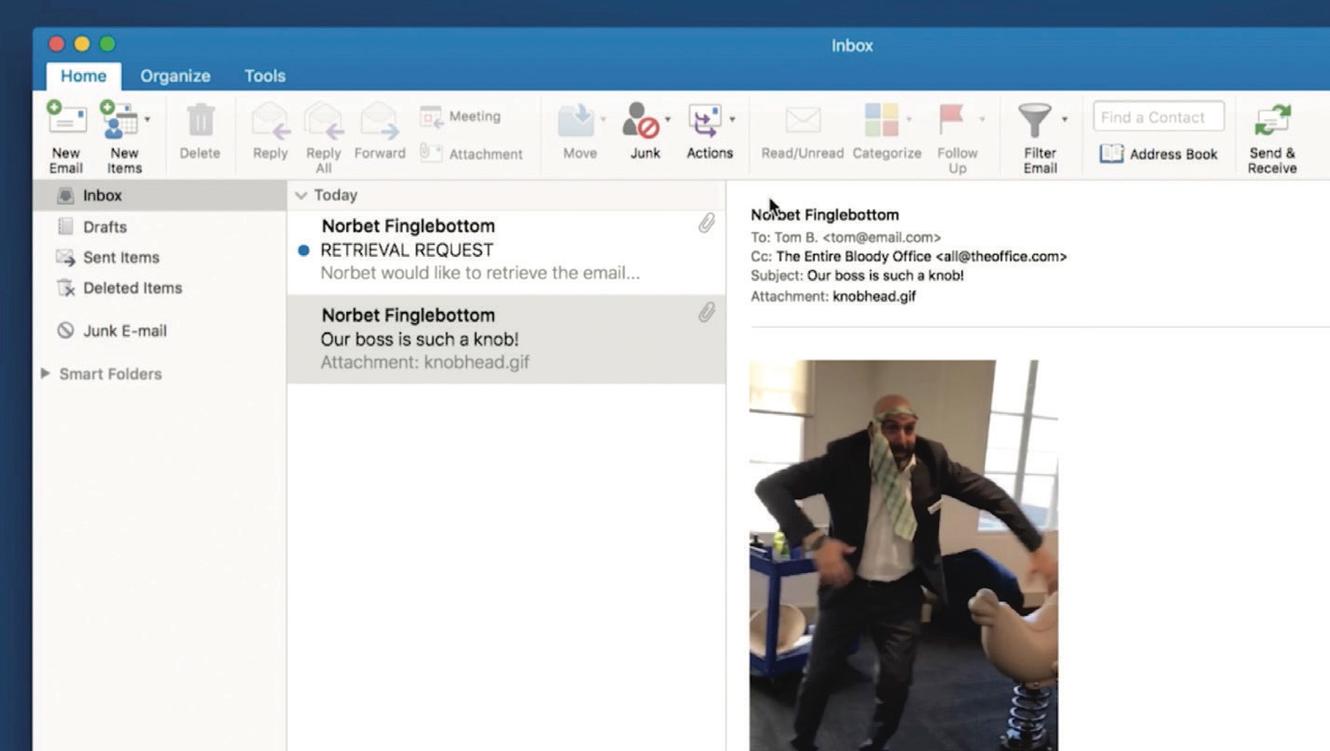Click the Reply toolbar icon

click(x=270, y=121)
